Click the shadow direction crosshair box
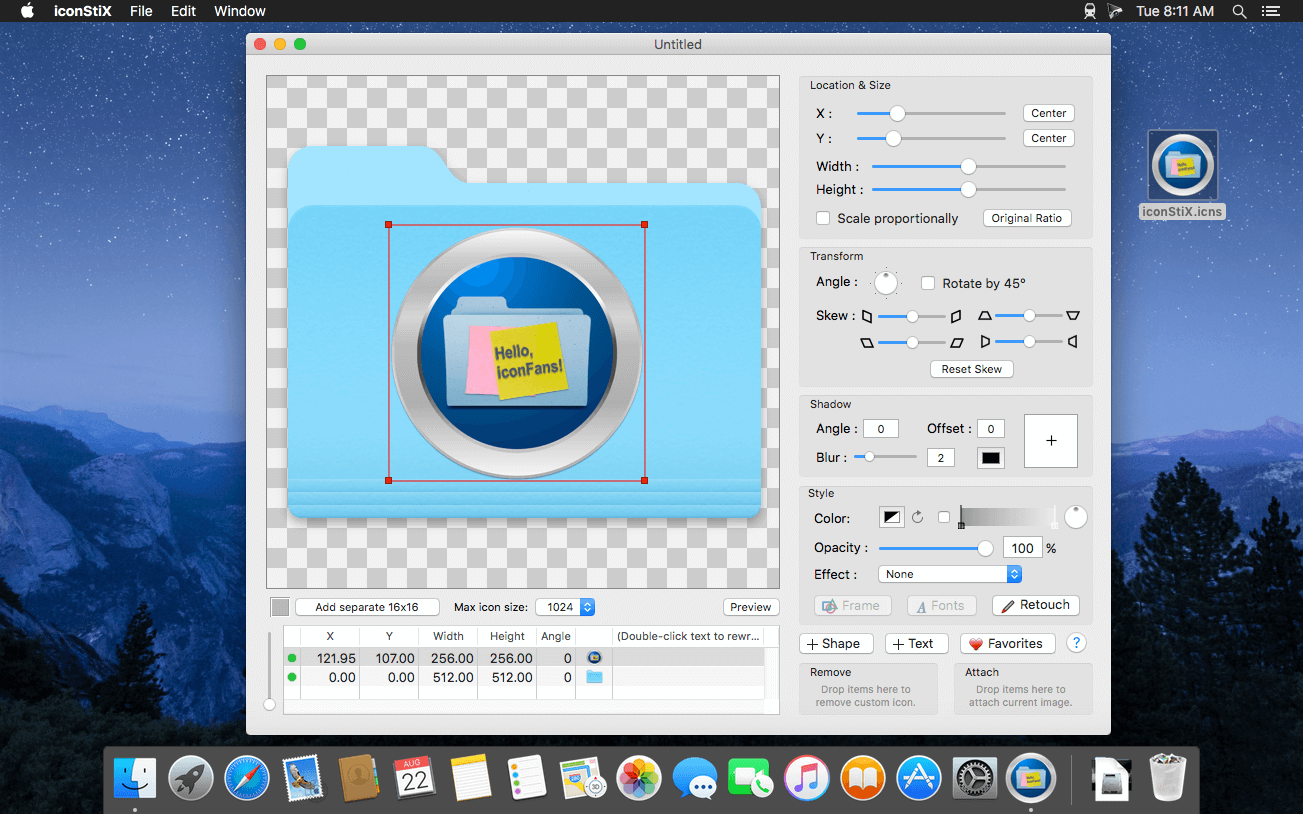The width and height of the screenshot is (1303, 814). point(1050,441)
